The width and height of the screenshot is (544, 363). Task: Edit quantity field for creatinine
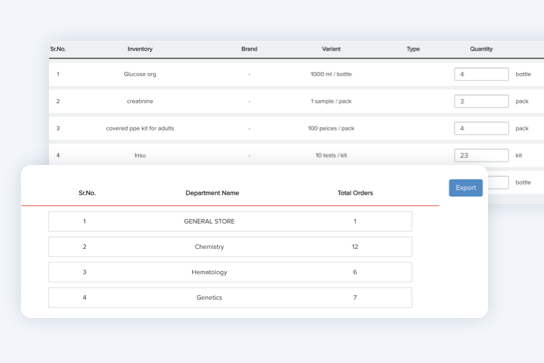click(x=481, y=101)
